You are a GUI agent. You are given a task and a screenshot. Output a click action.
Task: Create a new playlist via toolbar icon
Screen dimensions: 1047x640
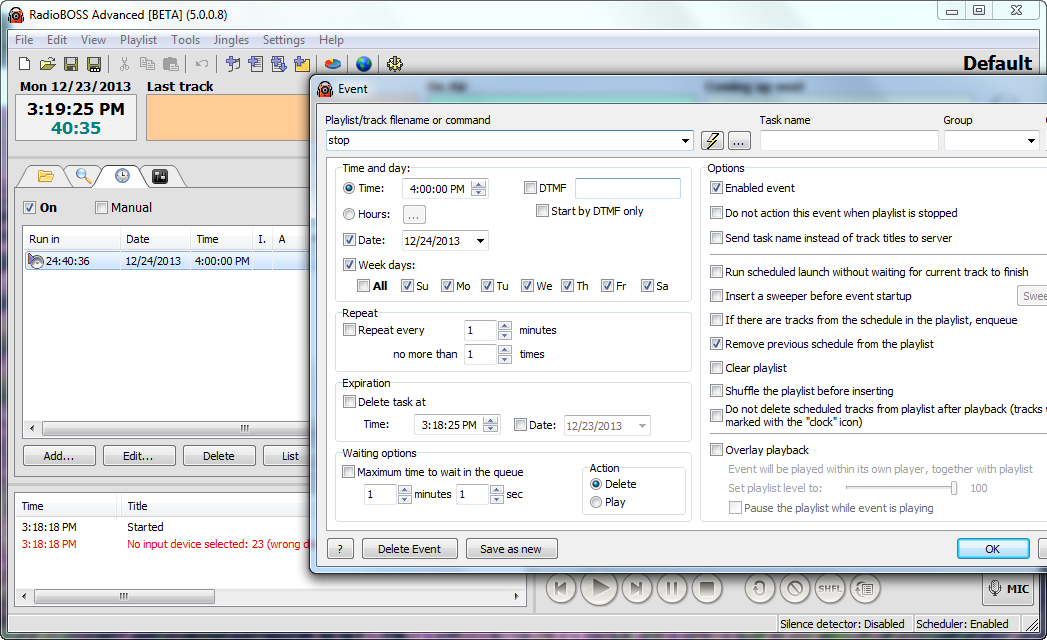click(x=25, y=64)
